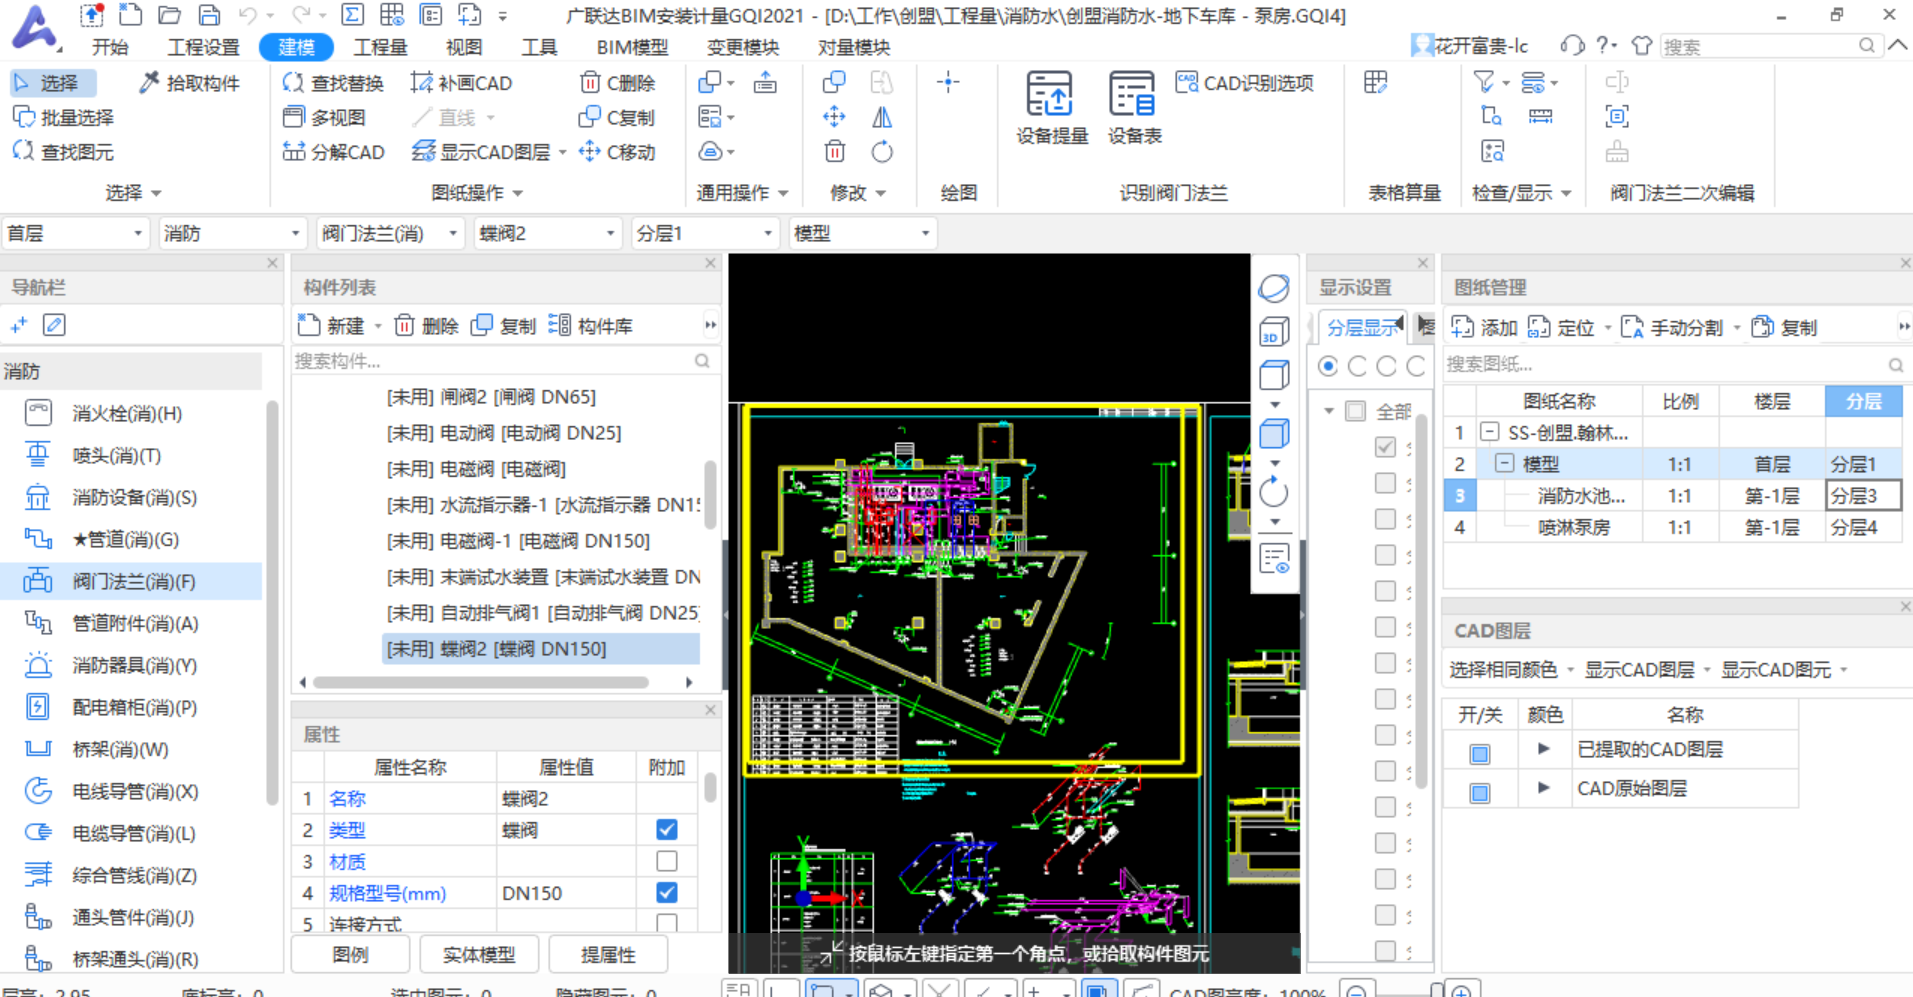Open the 首层 floor dropdown
Viewport: 1913px width, 997px height.
pos(75,233)
